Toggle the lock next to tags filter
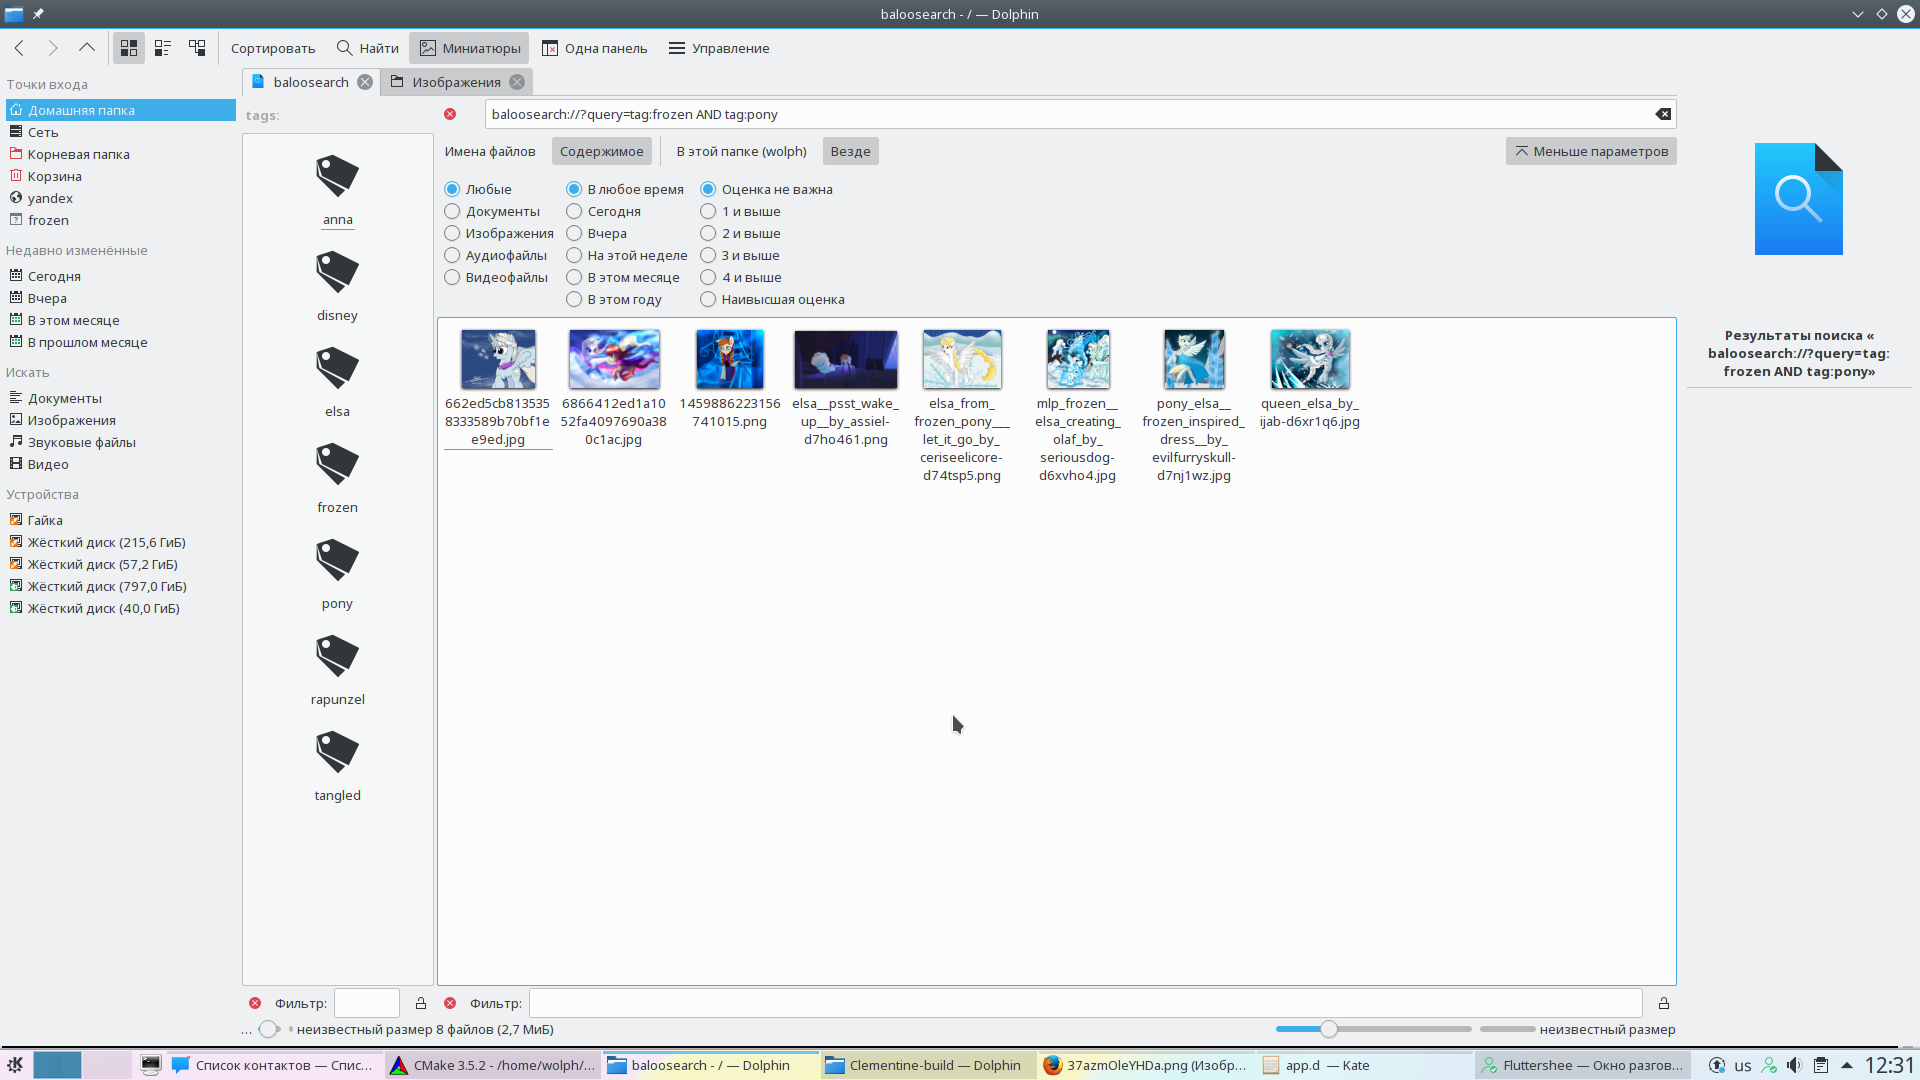 tap(421, 1003)
